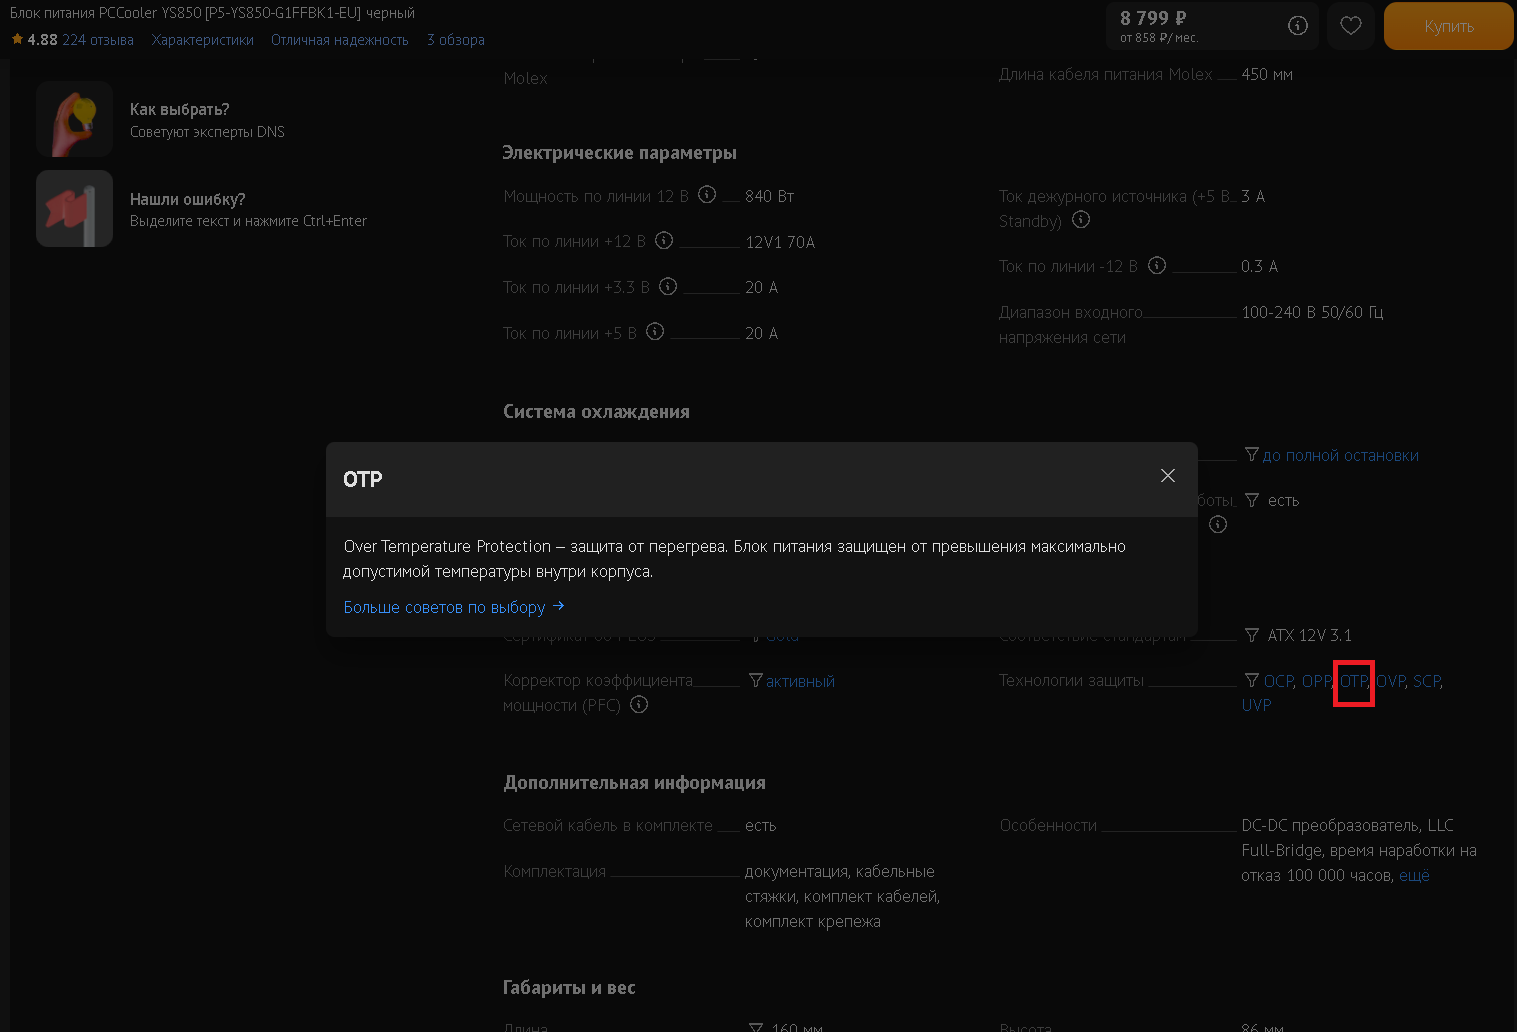Open the 'OCP' protection link
The image size is (1517, 1032).
pos(1279,681)
